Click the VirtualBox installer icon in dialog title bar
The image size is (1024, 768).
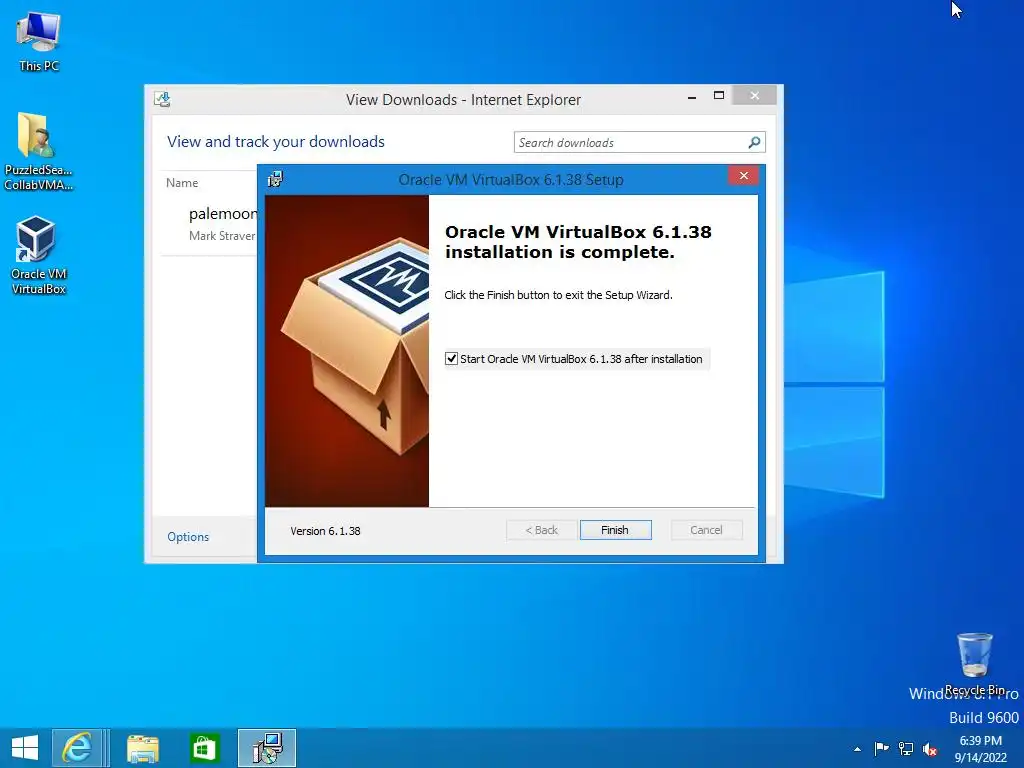(x=275, y=179)
